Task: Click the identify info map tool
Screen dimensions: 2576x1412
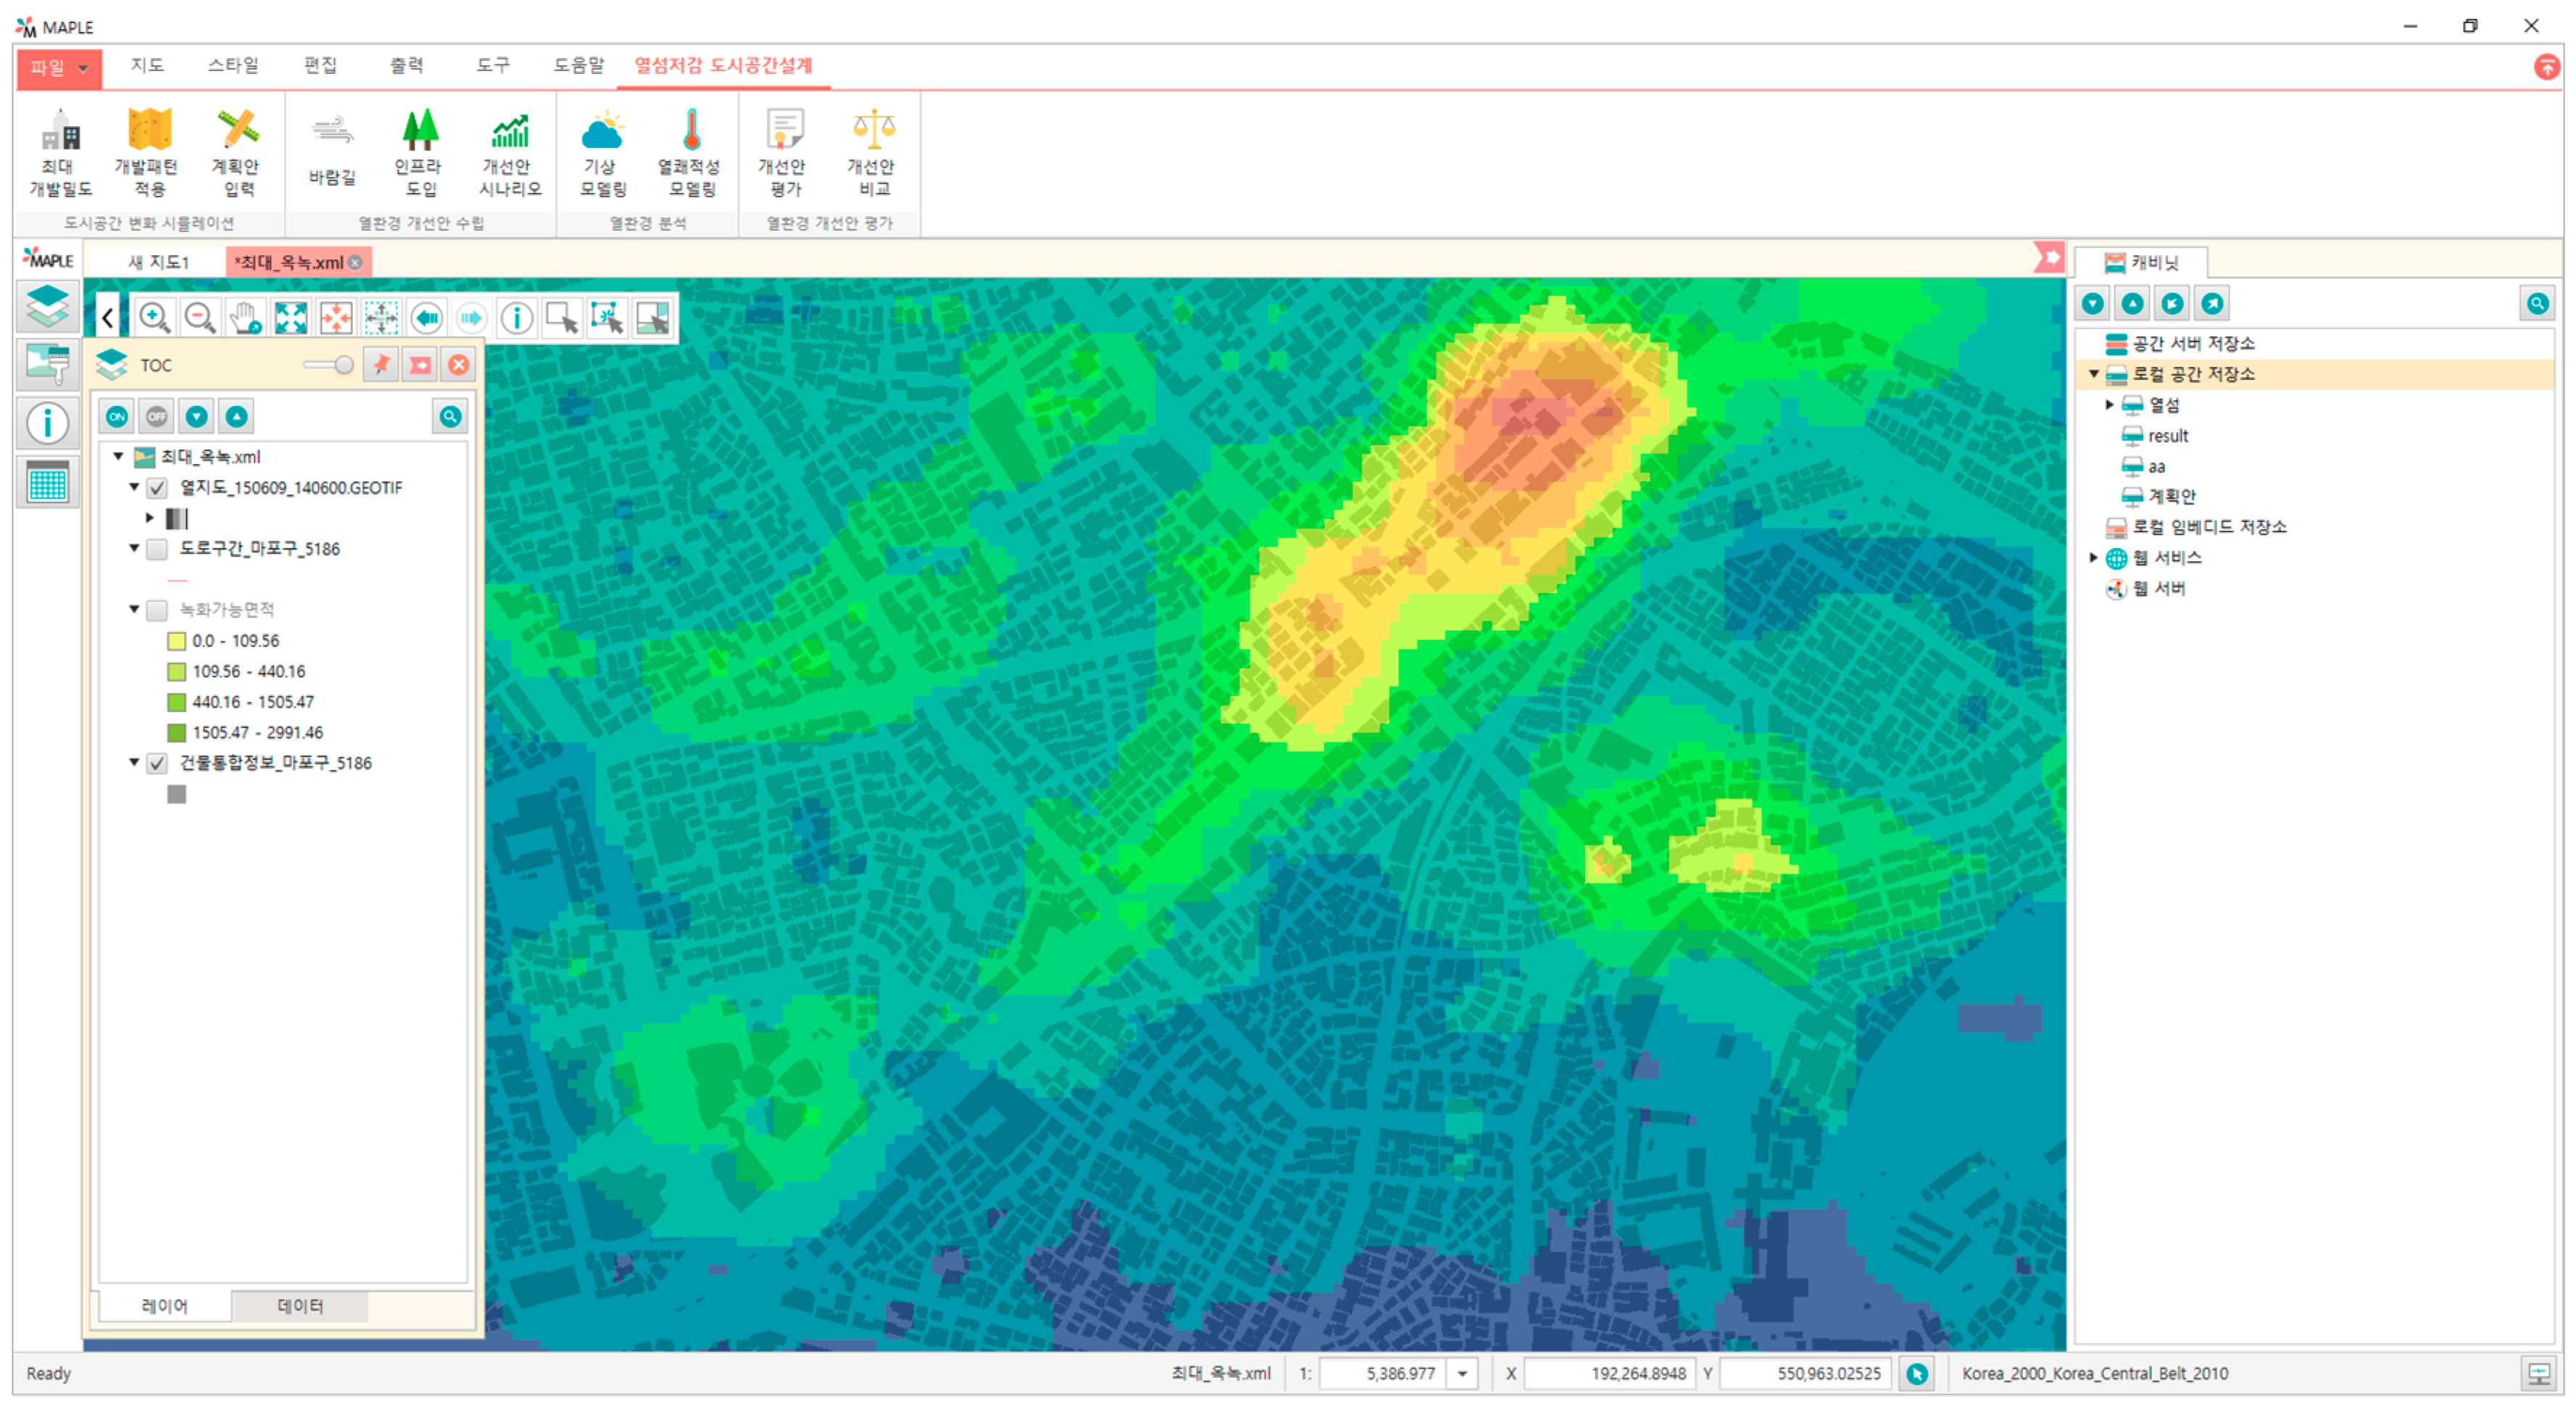Action: click(516, 318)
